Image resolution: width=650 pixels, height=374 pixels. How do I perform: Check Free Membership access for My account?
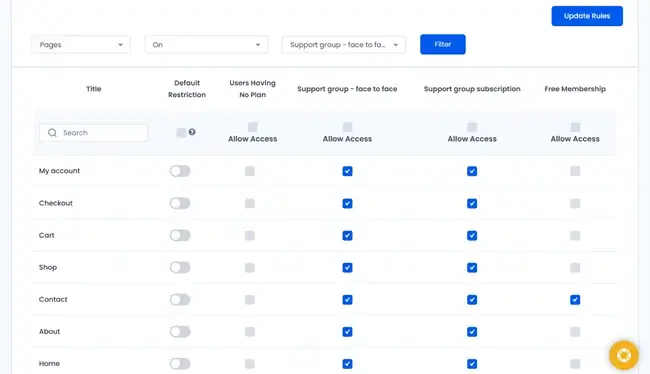coord(575,171)
